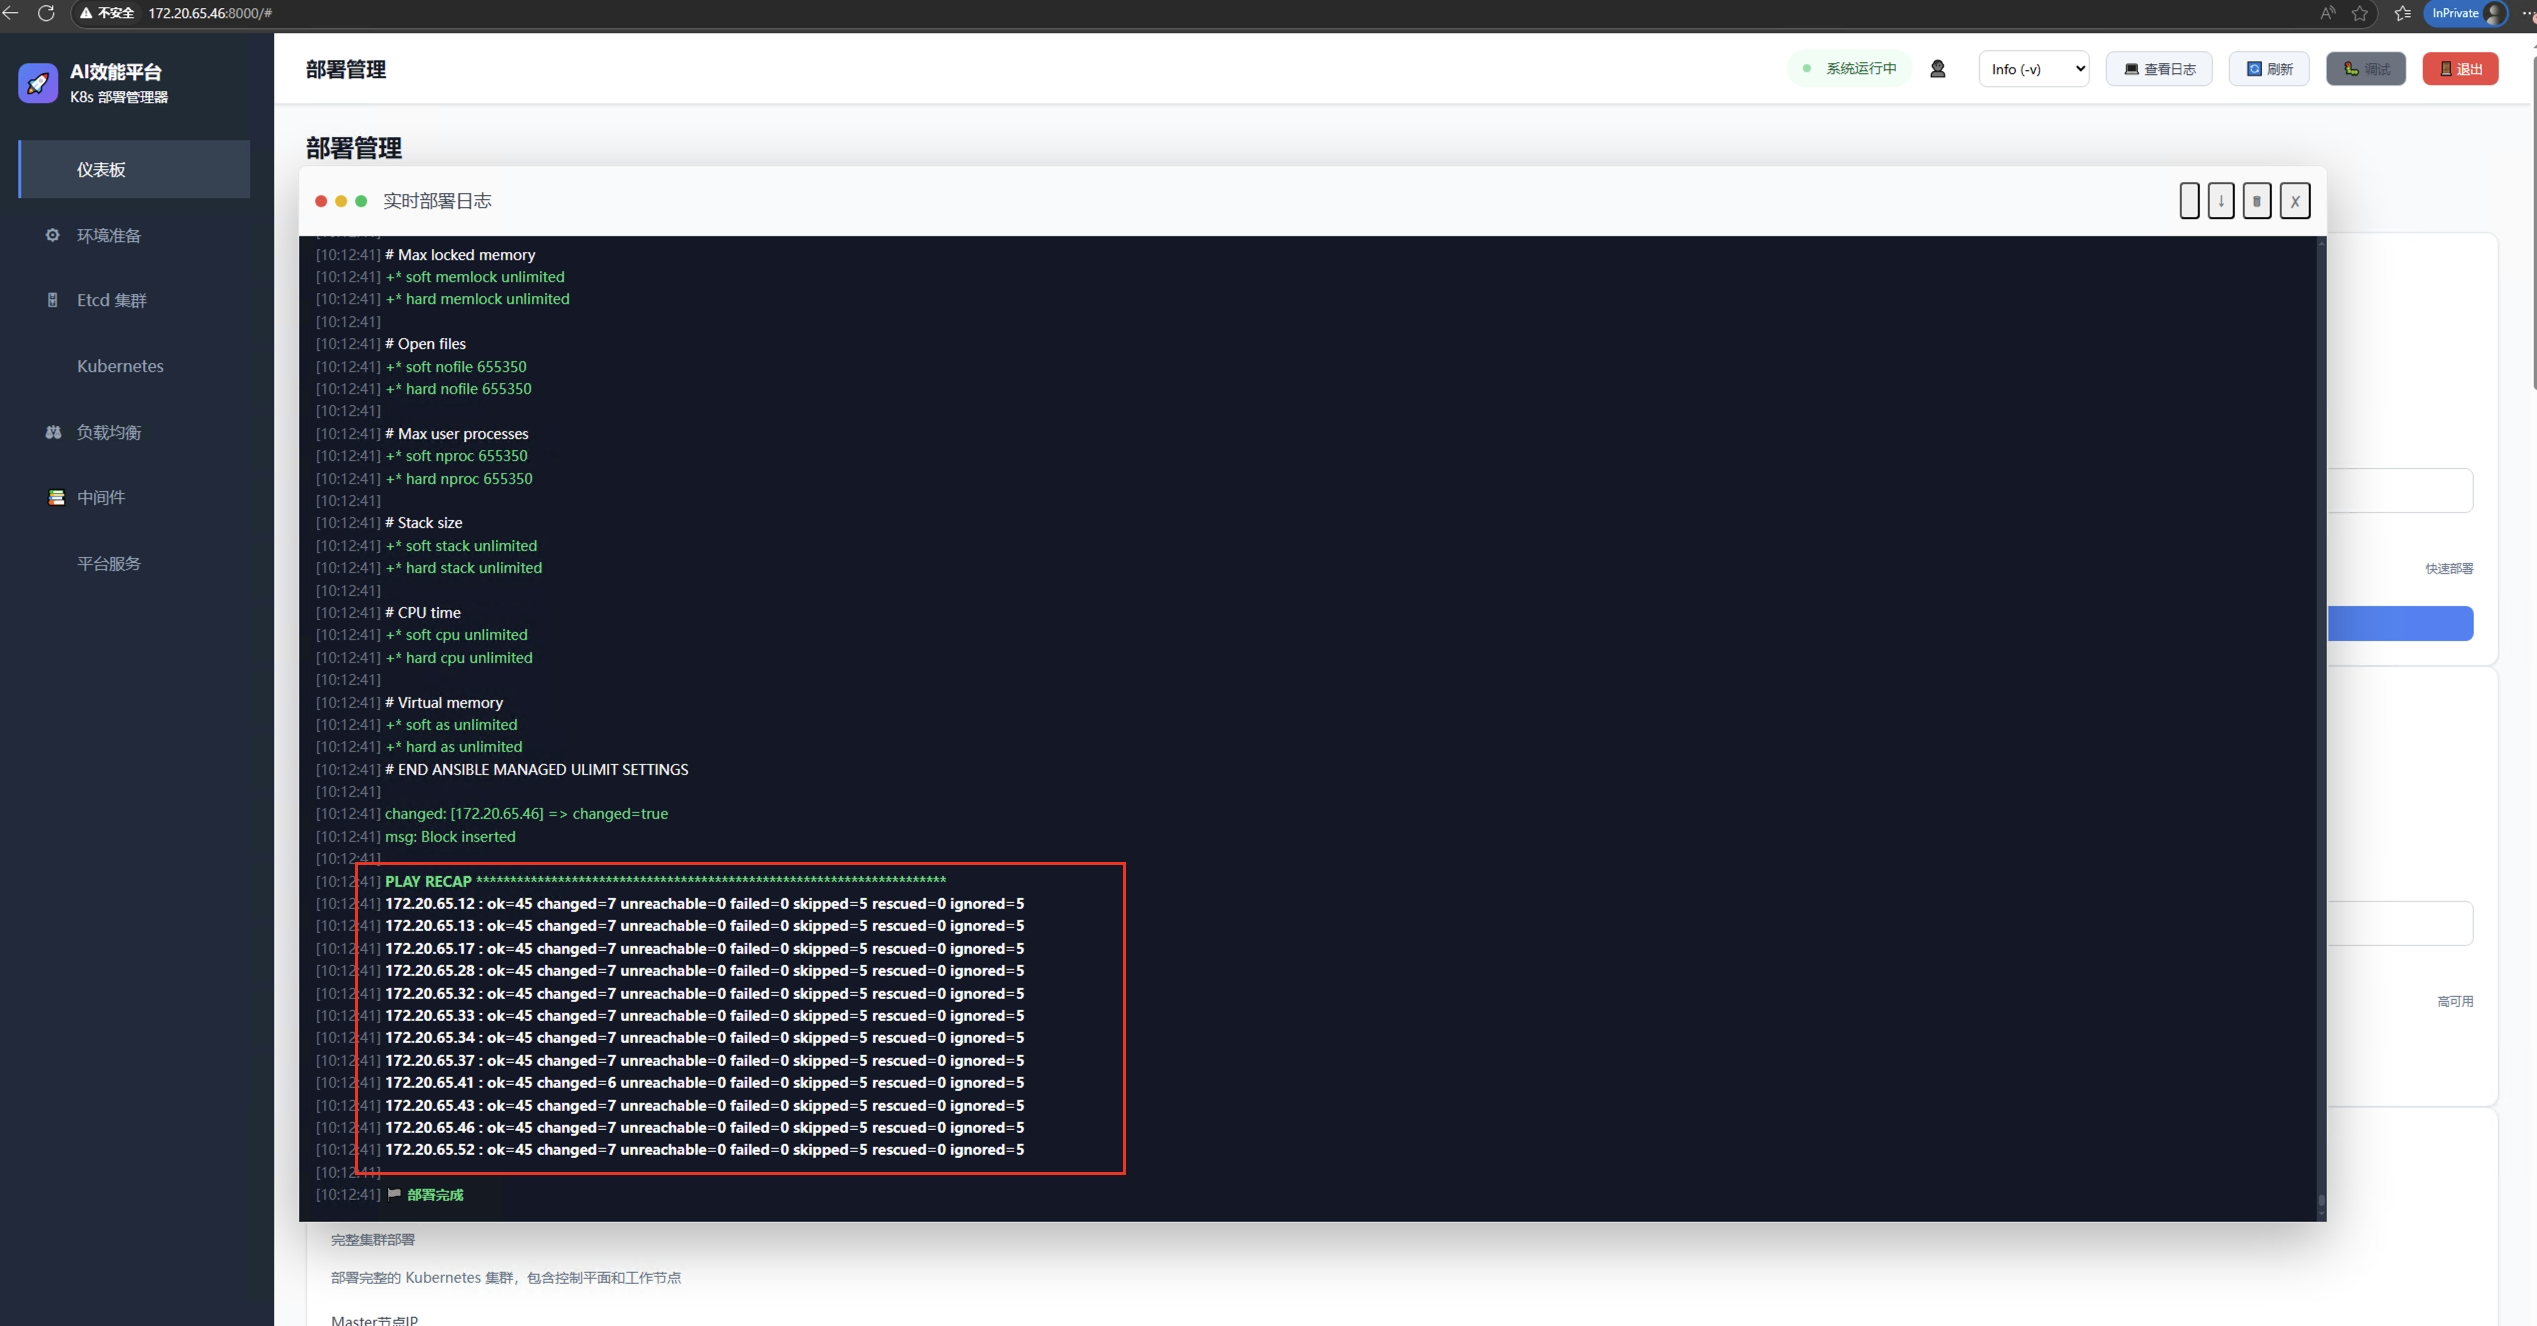
Task: Click the InPrivate profile badge
Action: pyautogui.click(x=2466, y=13)
